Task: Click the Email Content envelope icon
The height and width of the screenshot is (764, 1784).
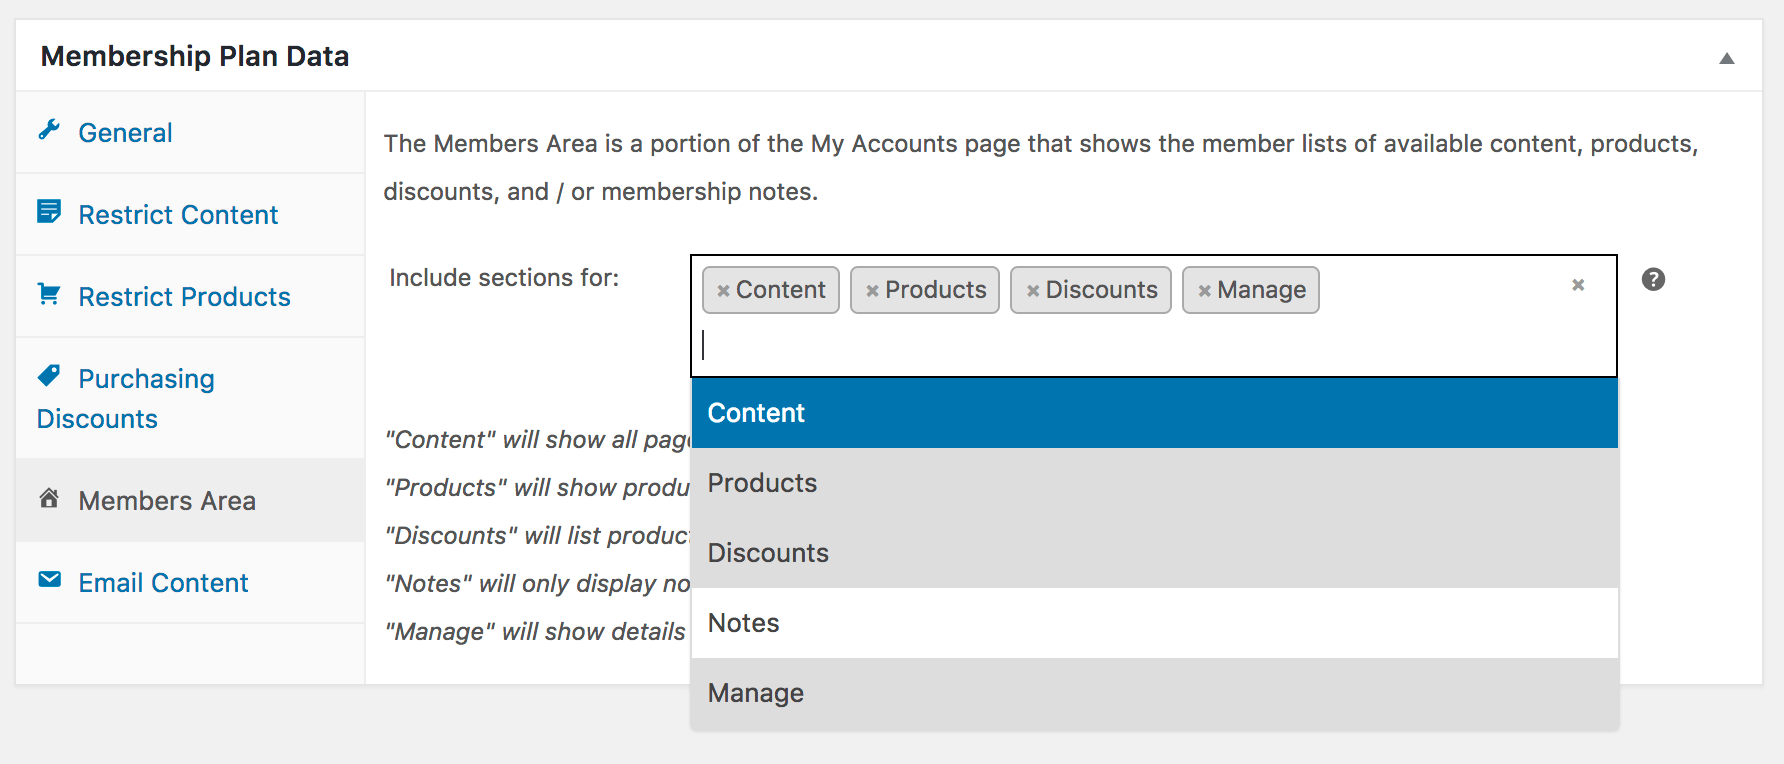Action: 49,580
